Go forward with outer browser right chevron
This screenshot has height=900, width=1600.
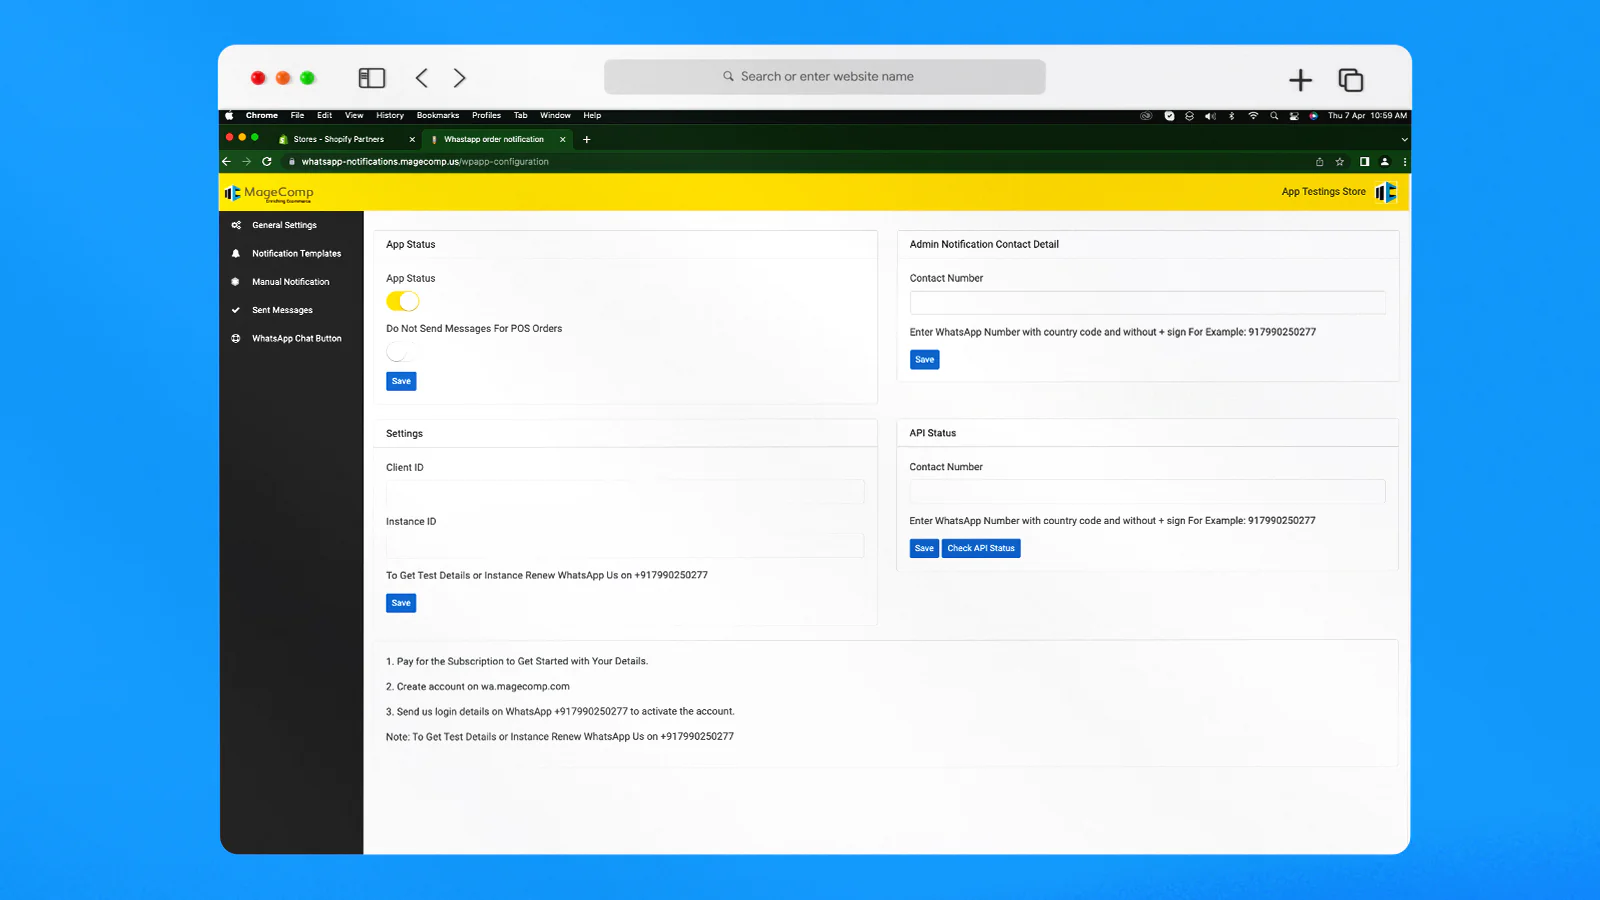pos(459,78)
